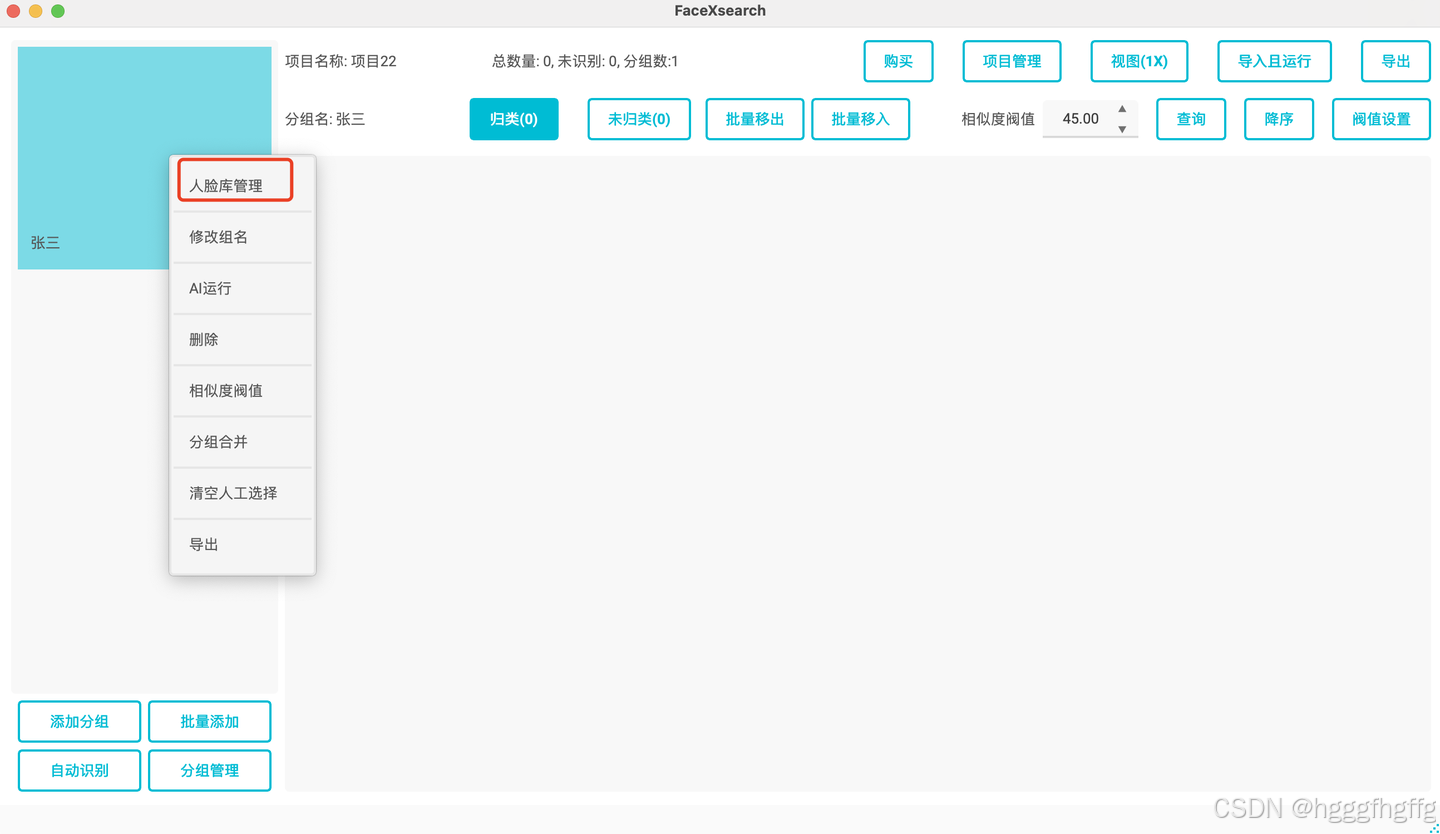
Task: Decrease similarity threshold with down arrow
Action: click(1122, 129)
